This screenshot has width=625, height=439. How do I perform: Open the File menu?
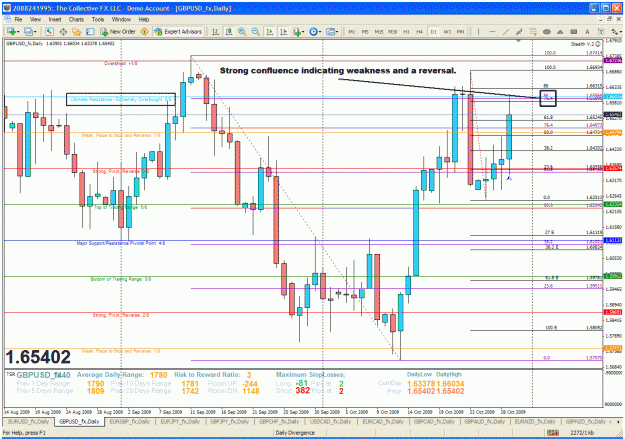tap(18, 19)
